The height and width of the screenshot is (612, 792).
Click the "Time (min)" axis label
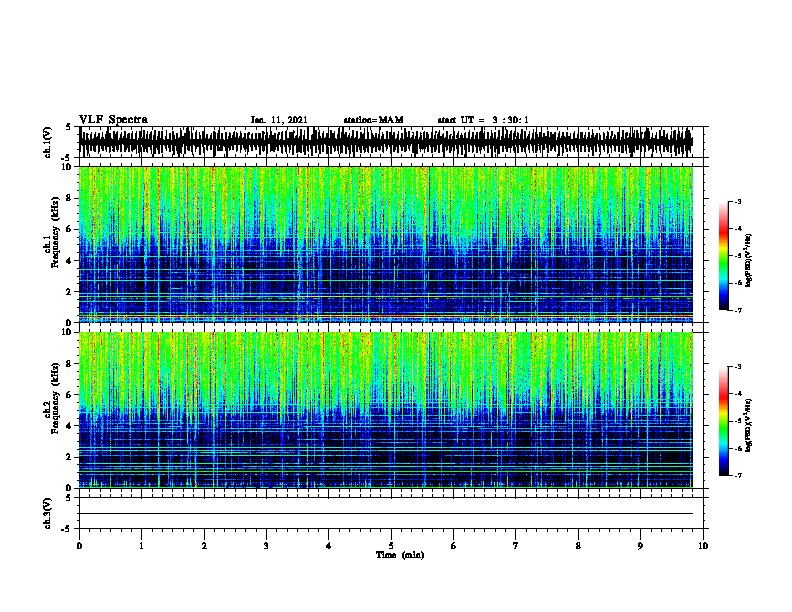pyautogui.click(x=400, y=555)
